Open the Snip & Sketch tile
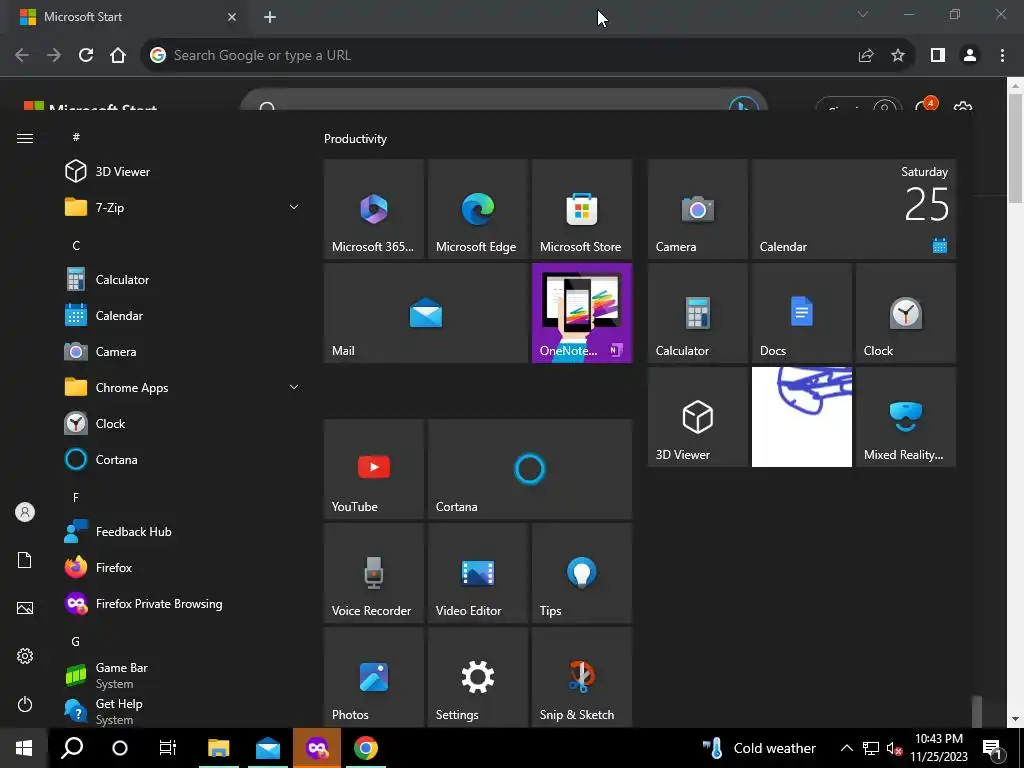 point(582,677)
